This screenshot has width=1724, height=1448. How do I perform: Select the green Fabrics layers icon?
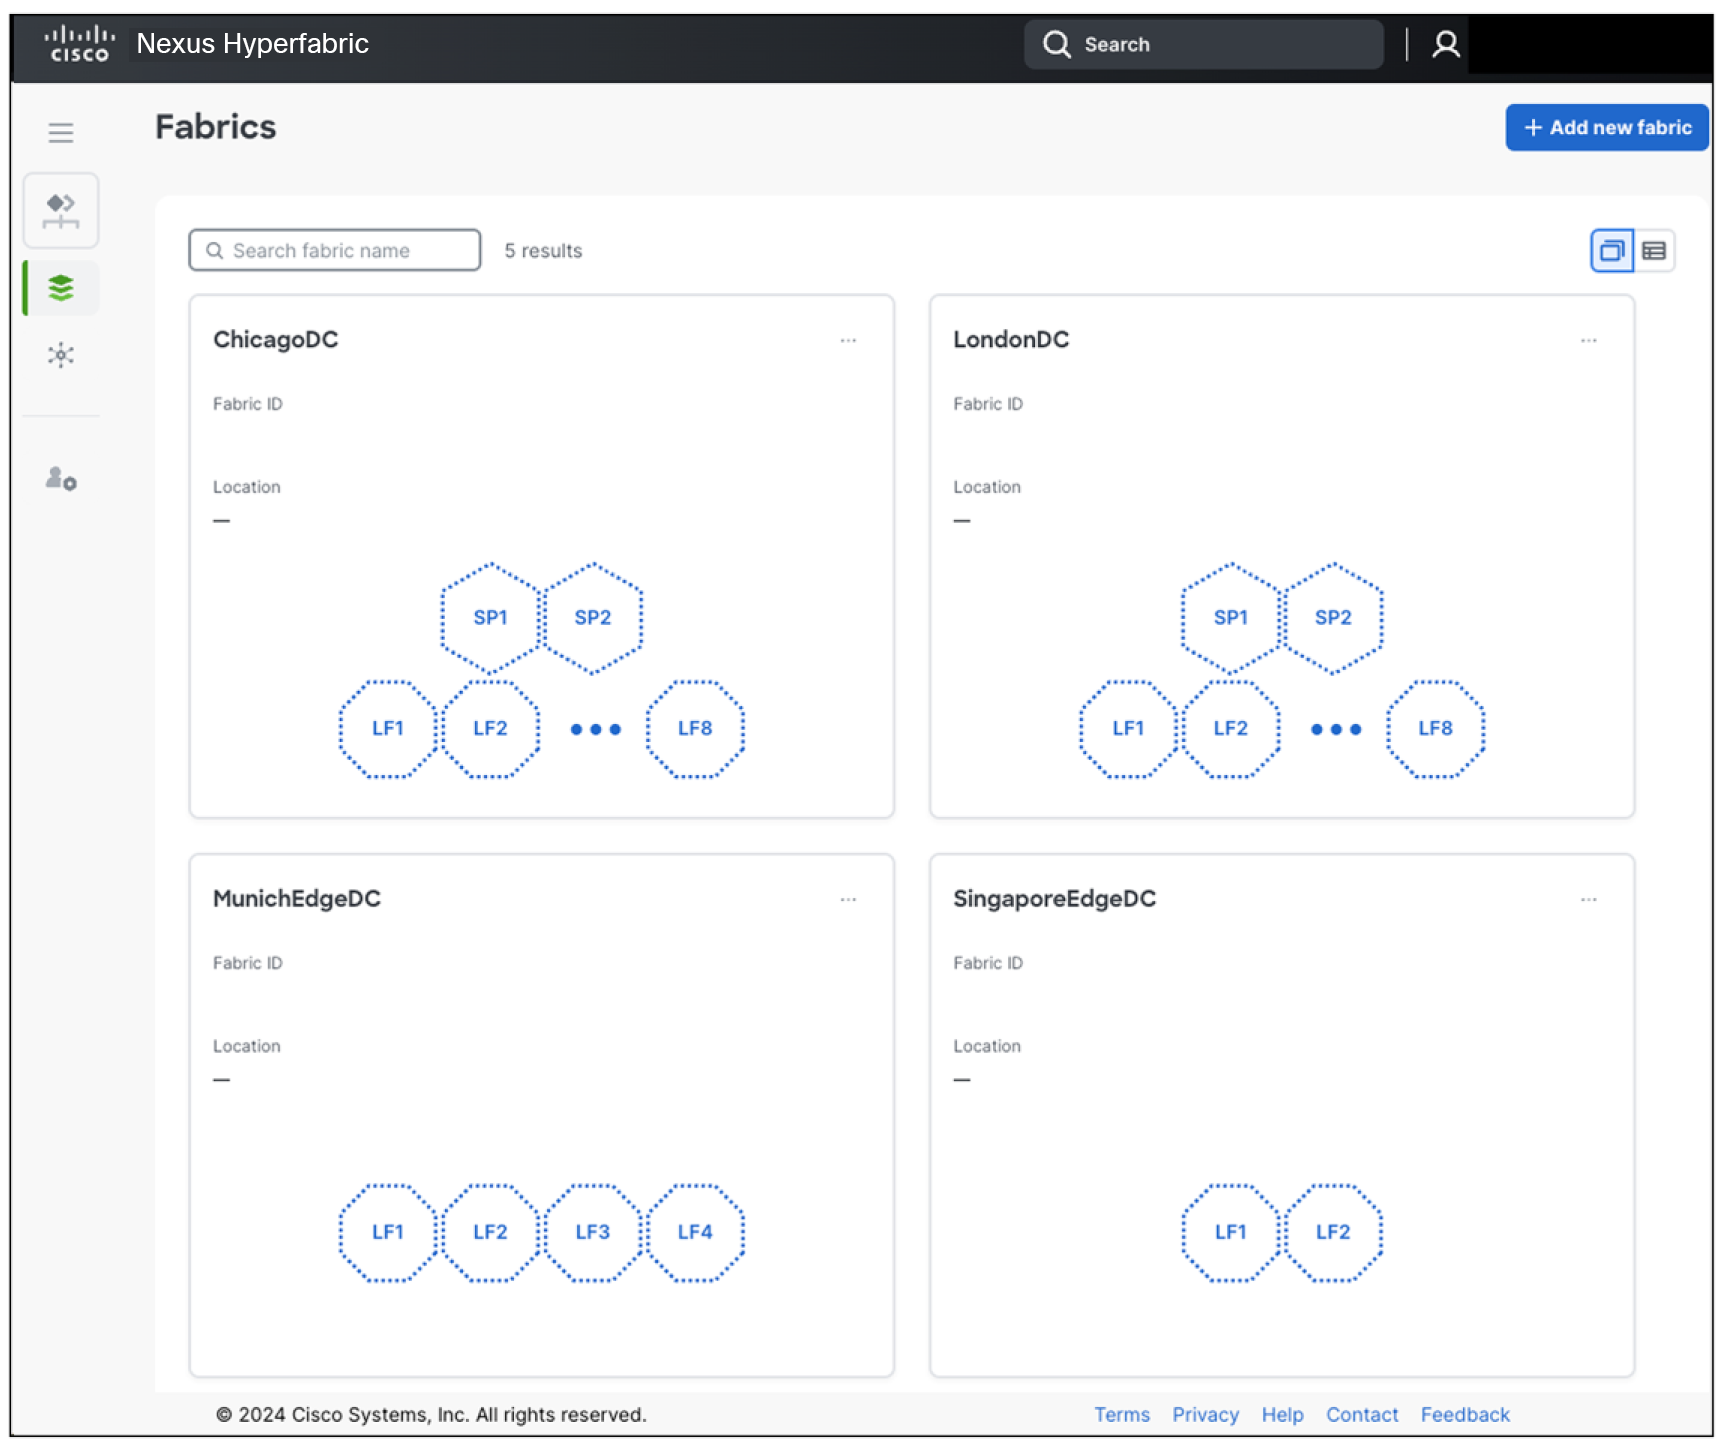(x=61, y=288)
